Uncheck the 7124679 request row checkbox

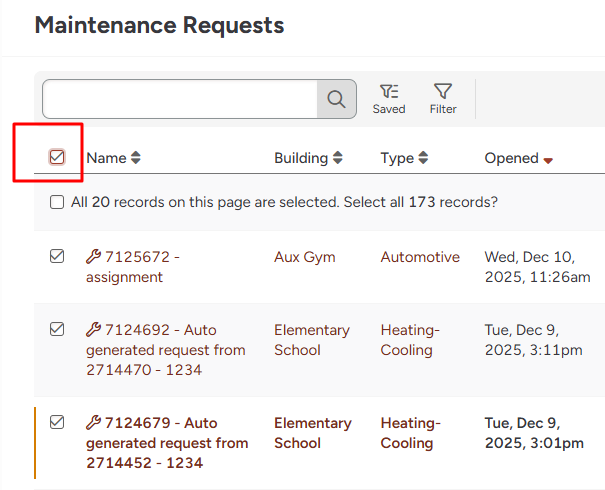point(57,422)
